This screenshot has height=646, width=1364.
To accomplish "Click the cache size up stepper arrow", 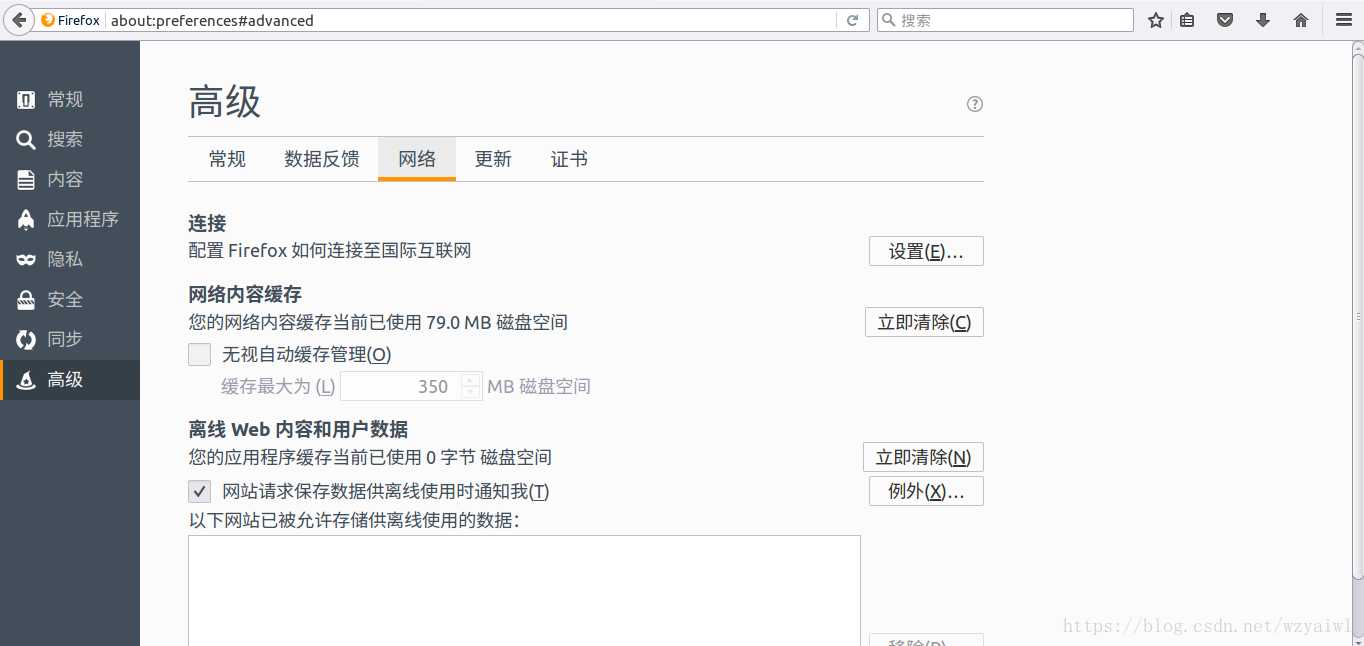I will click(470, 381).
